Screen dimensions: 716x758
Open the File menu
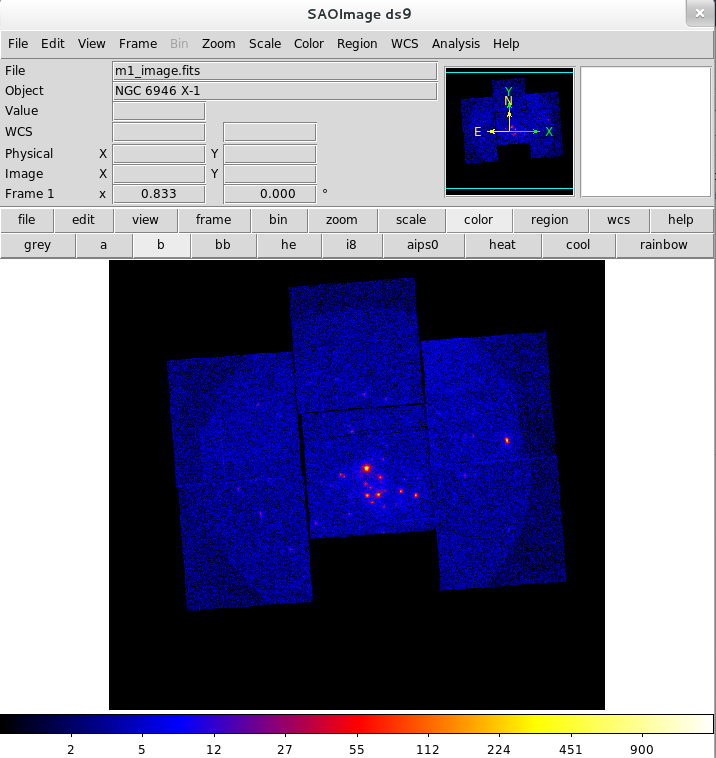tap(18, 44)
